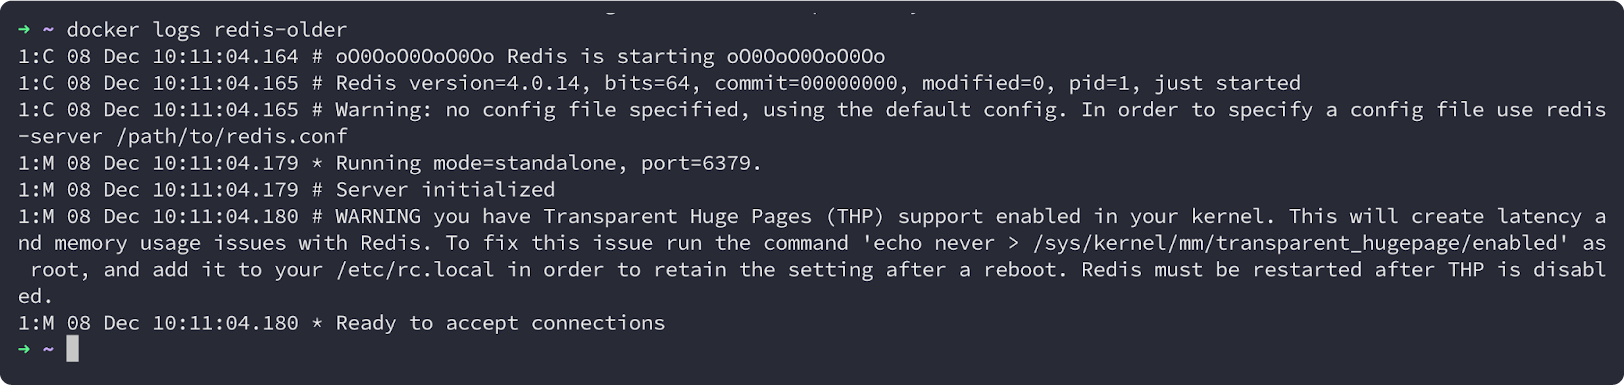Click the '/path/to/redis.conf' path

(232, 137)
